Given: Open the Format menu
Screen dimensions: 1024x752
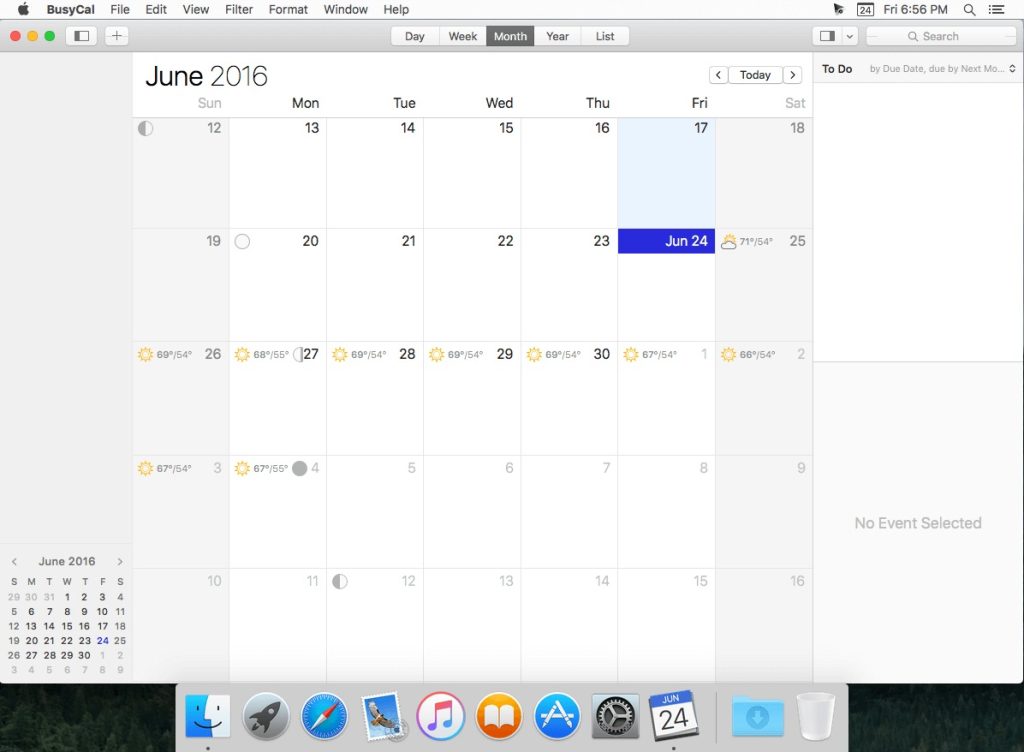Looking at the screenshot, I should tap(288, 9).
